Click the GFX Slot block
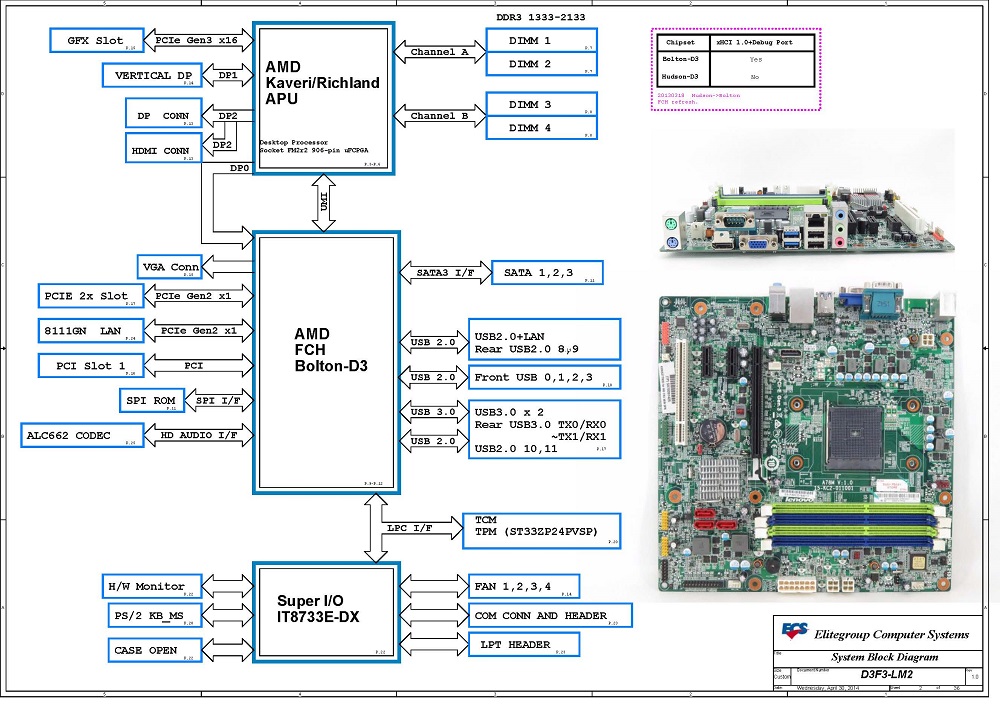The height and width of the screenshot is (706, 1000). (96, 40)
